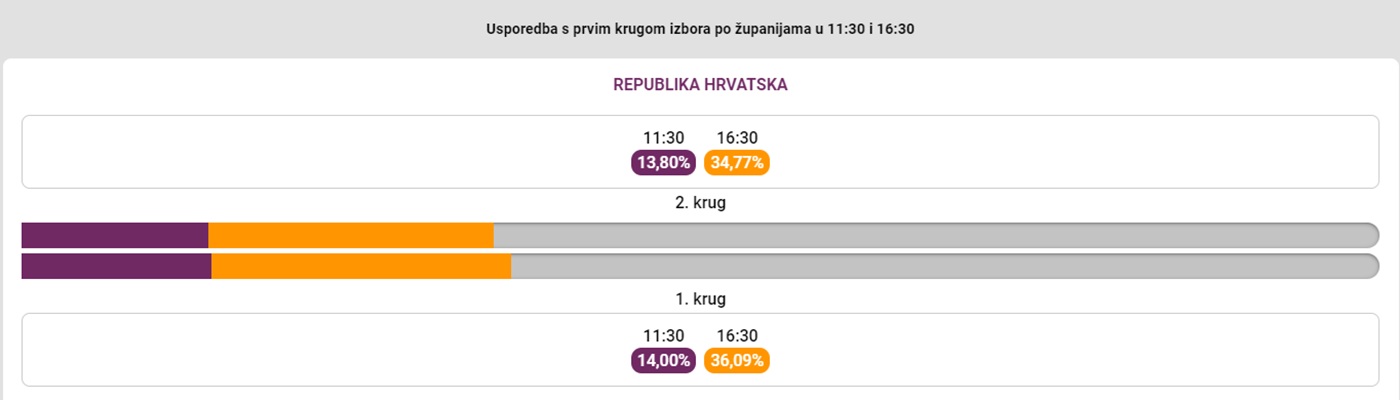Click empty area of the 2. krug results box

(300, 152)
